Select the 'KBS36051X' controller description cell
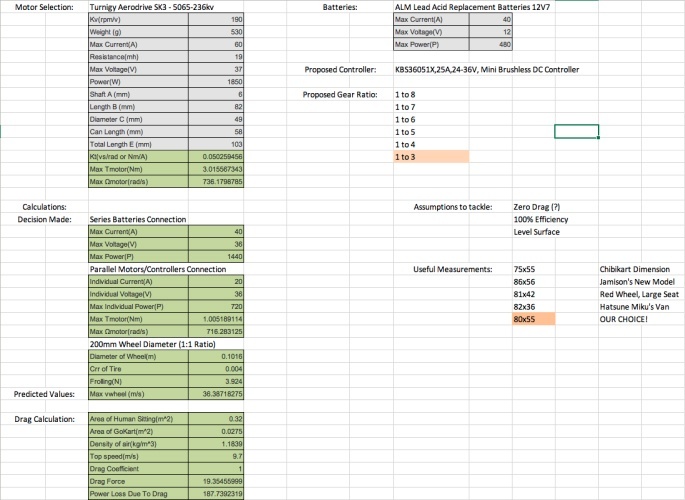Screen dimensions: 685x500 [x=487, y=69]
